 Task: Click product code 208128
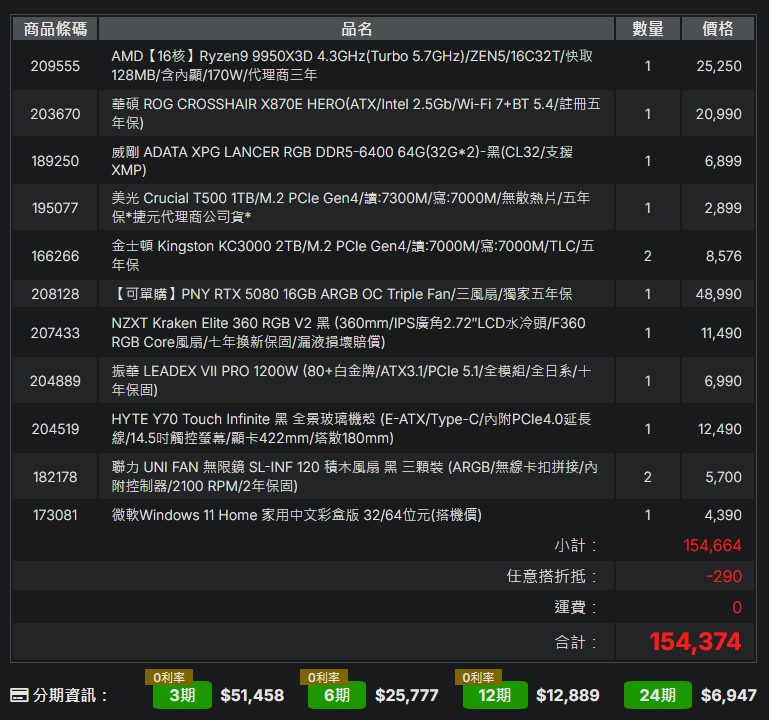[55, 294]
